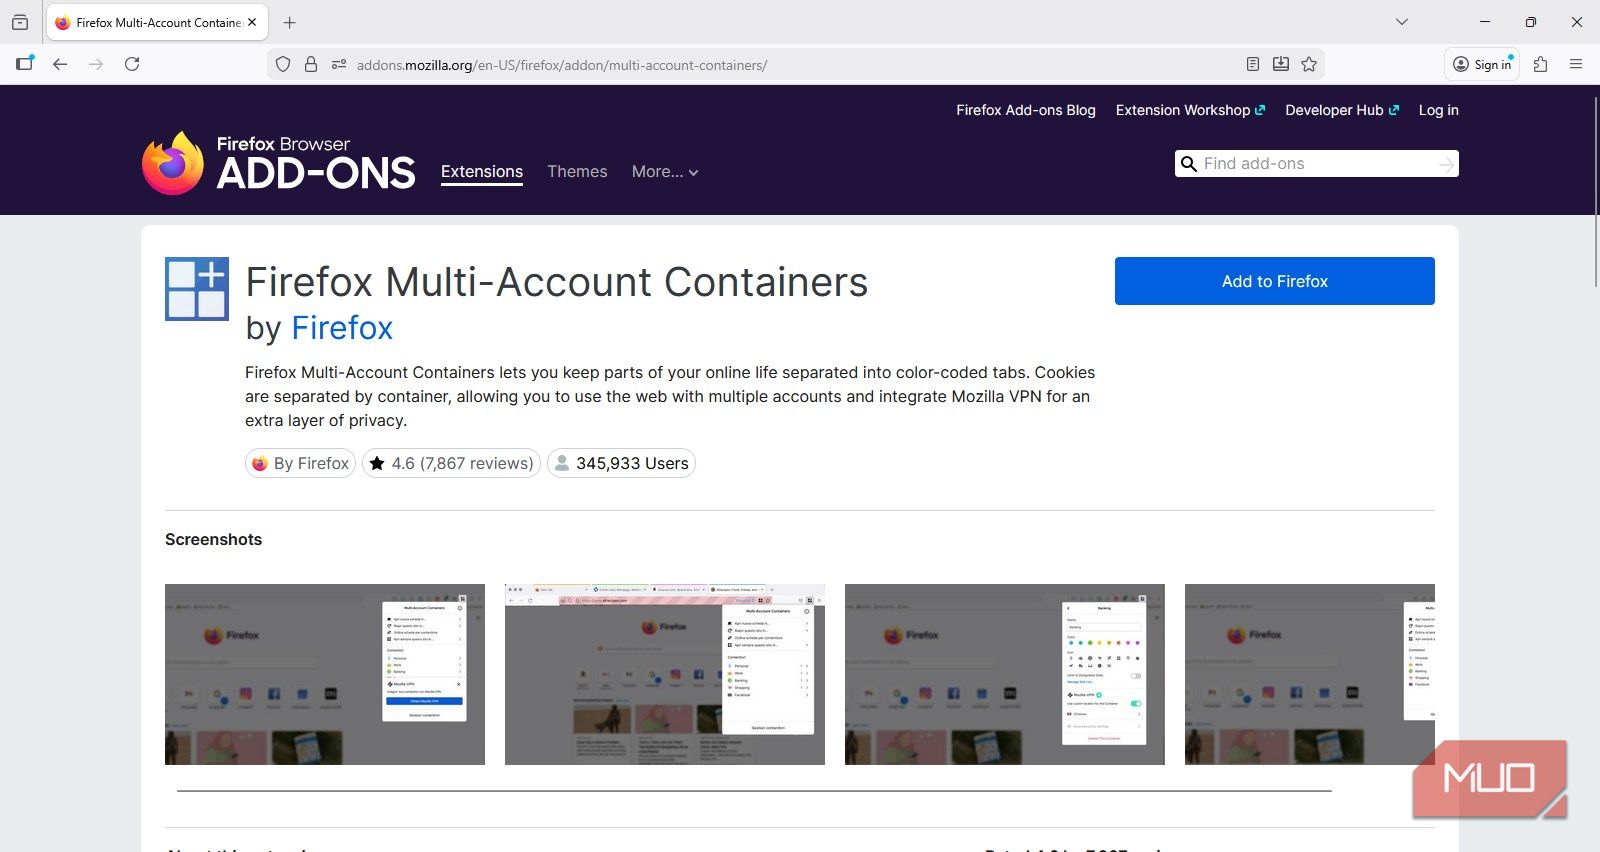
Task: Submit search with the arrow in Find add-ons
Action: pyautogui.click(x=1446, y=164)
